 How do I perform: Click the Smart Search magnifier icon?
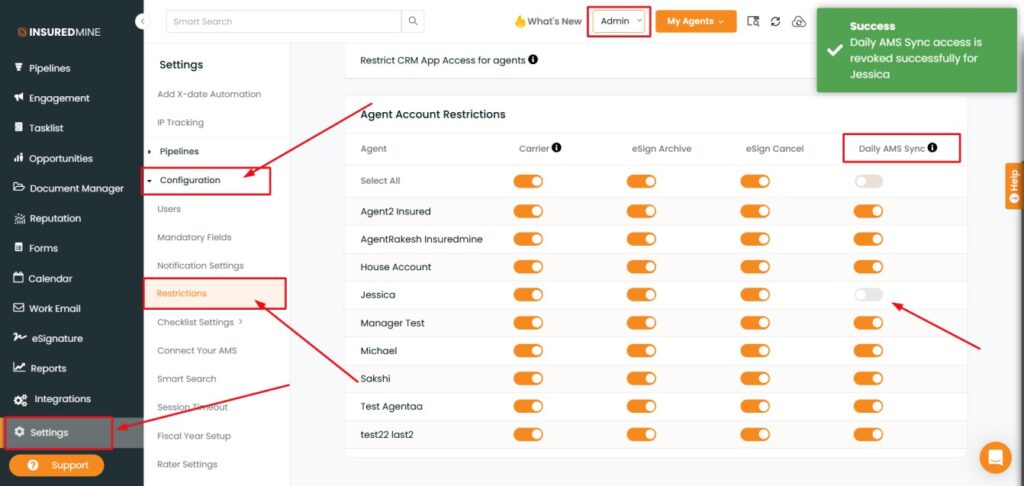point(413,21)
